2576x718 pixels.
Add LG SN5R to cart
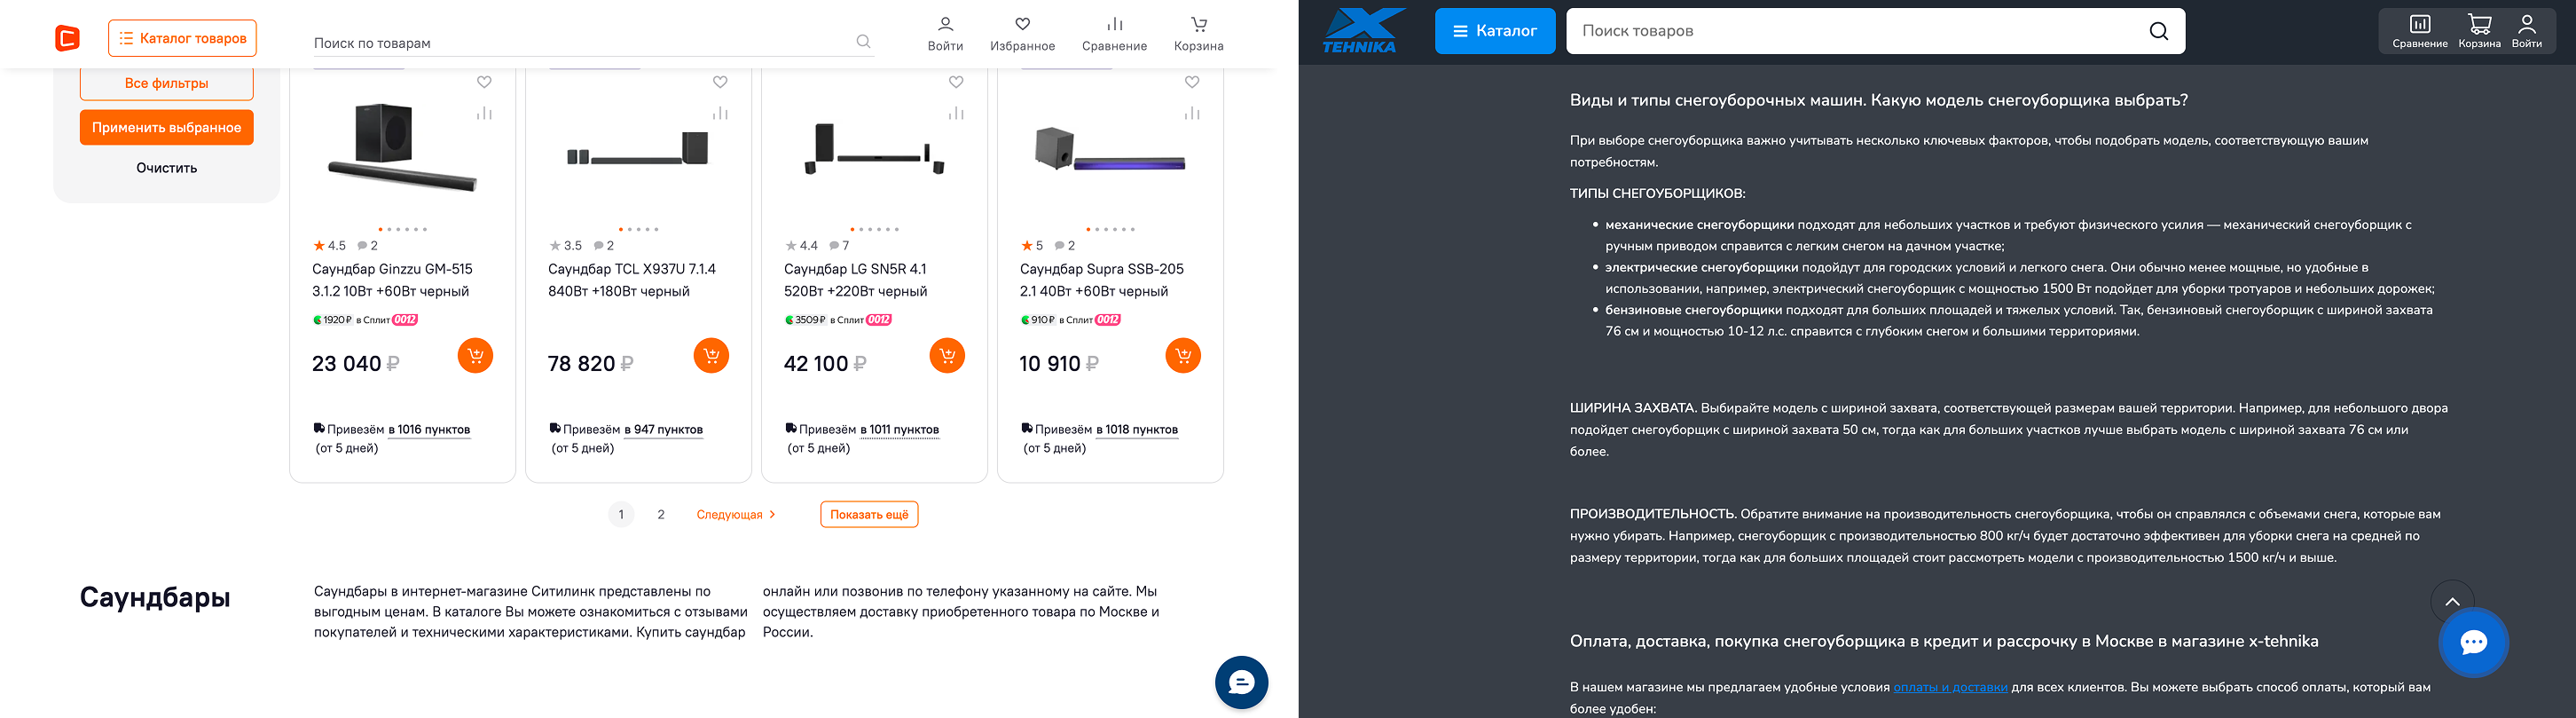tap(947, 356)
